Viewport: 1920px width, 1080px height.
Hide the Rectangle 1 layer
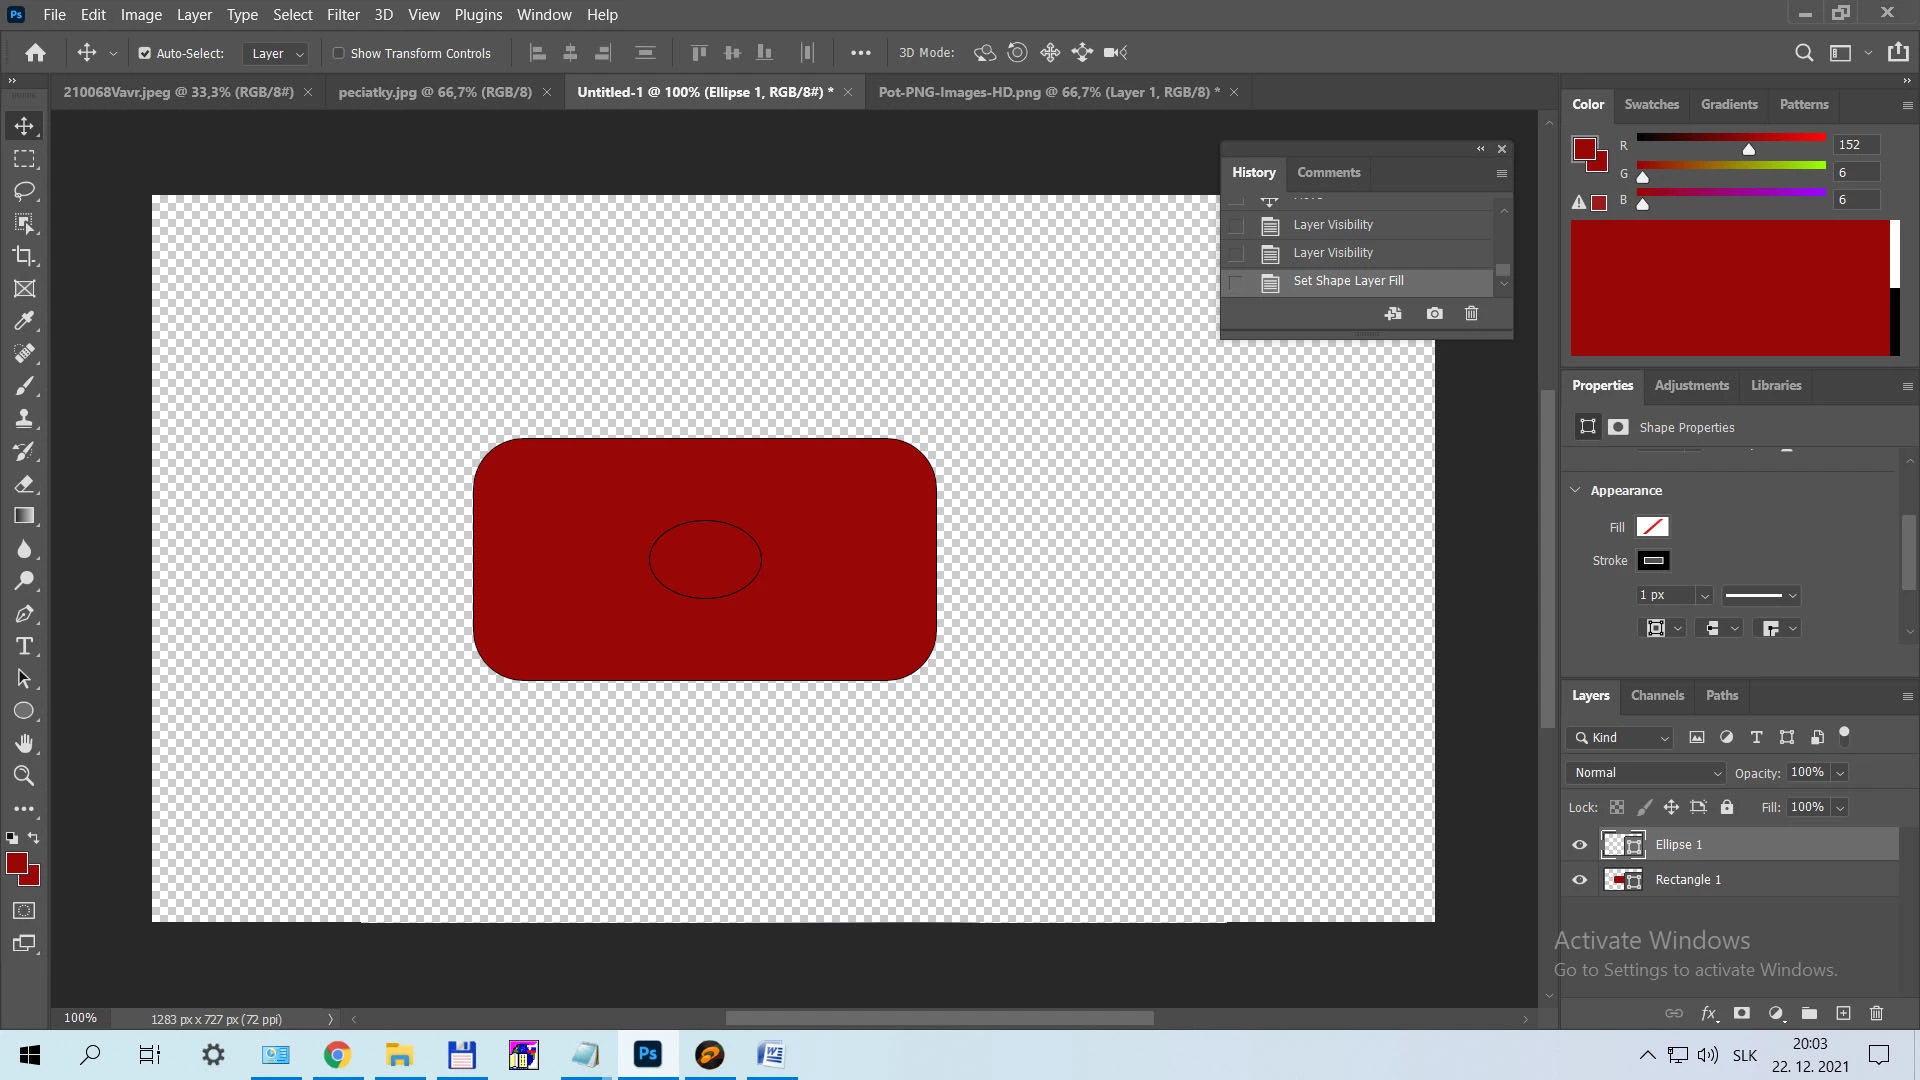click(1580, 880)
